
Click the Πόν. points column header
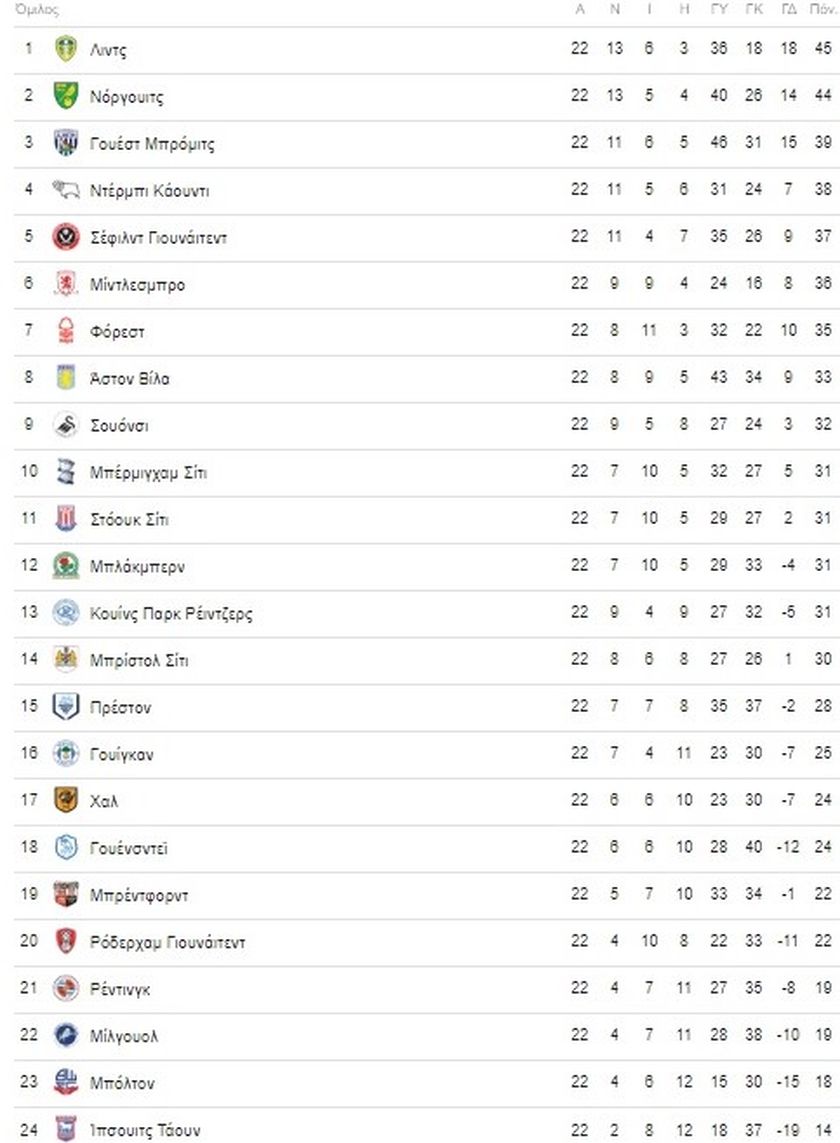click(823, 10)
